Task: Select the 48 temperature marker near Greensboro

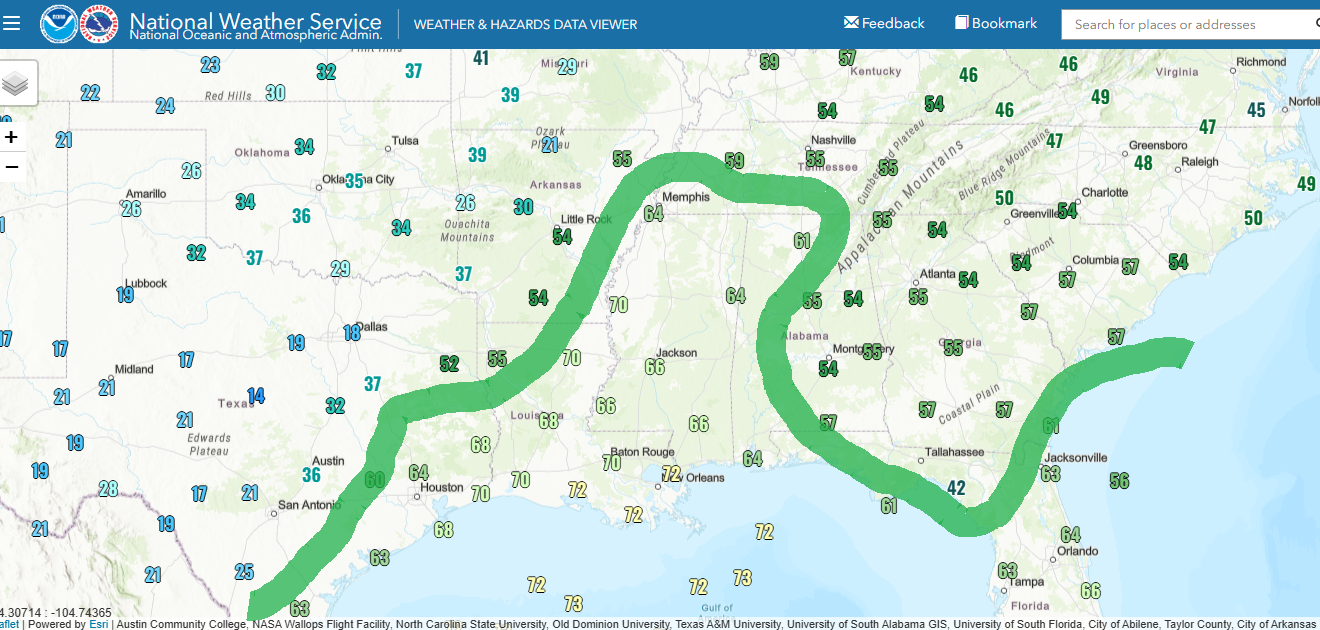Action: click(x=1143, y=163)
